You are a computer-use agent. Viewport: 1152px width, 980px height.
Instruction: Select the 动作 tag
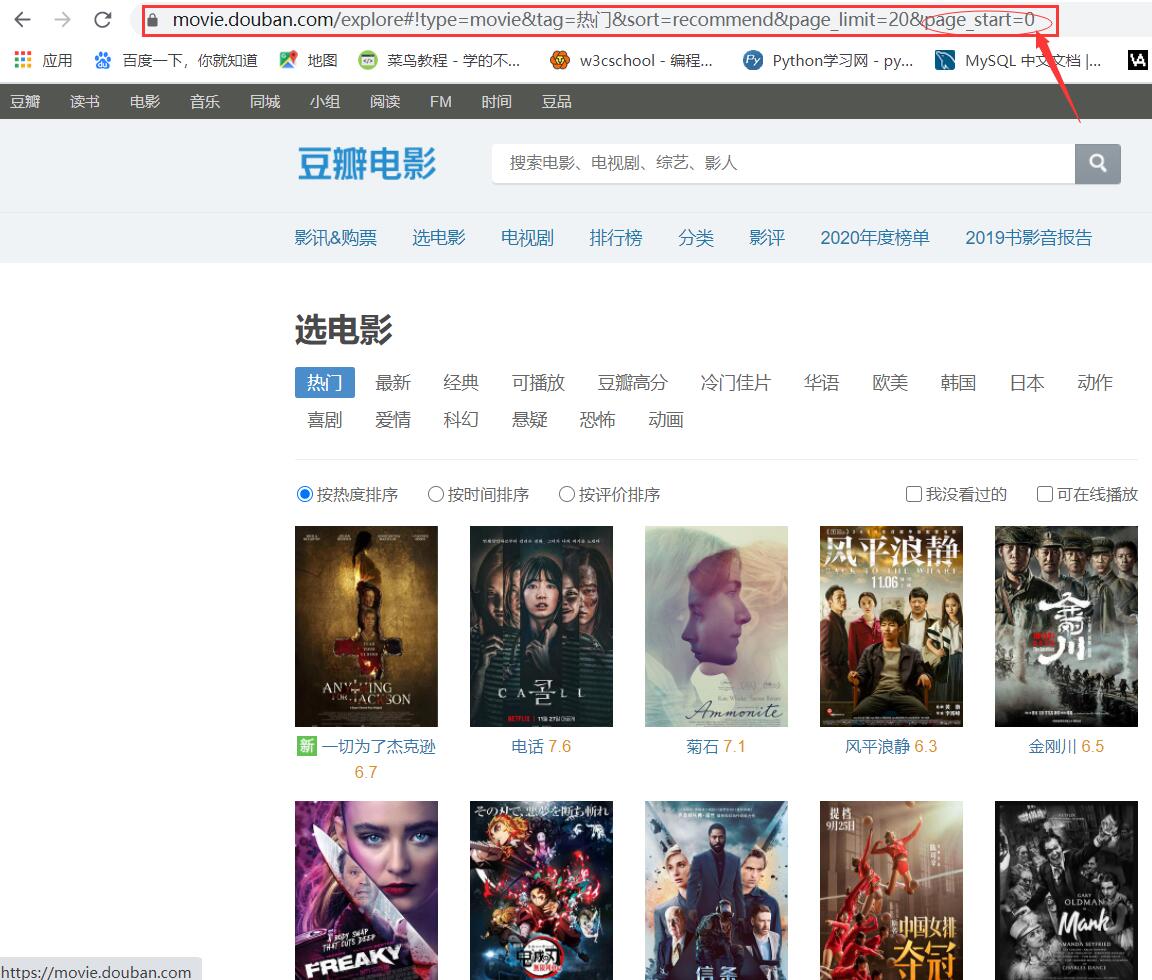[1095, 383]
